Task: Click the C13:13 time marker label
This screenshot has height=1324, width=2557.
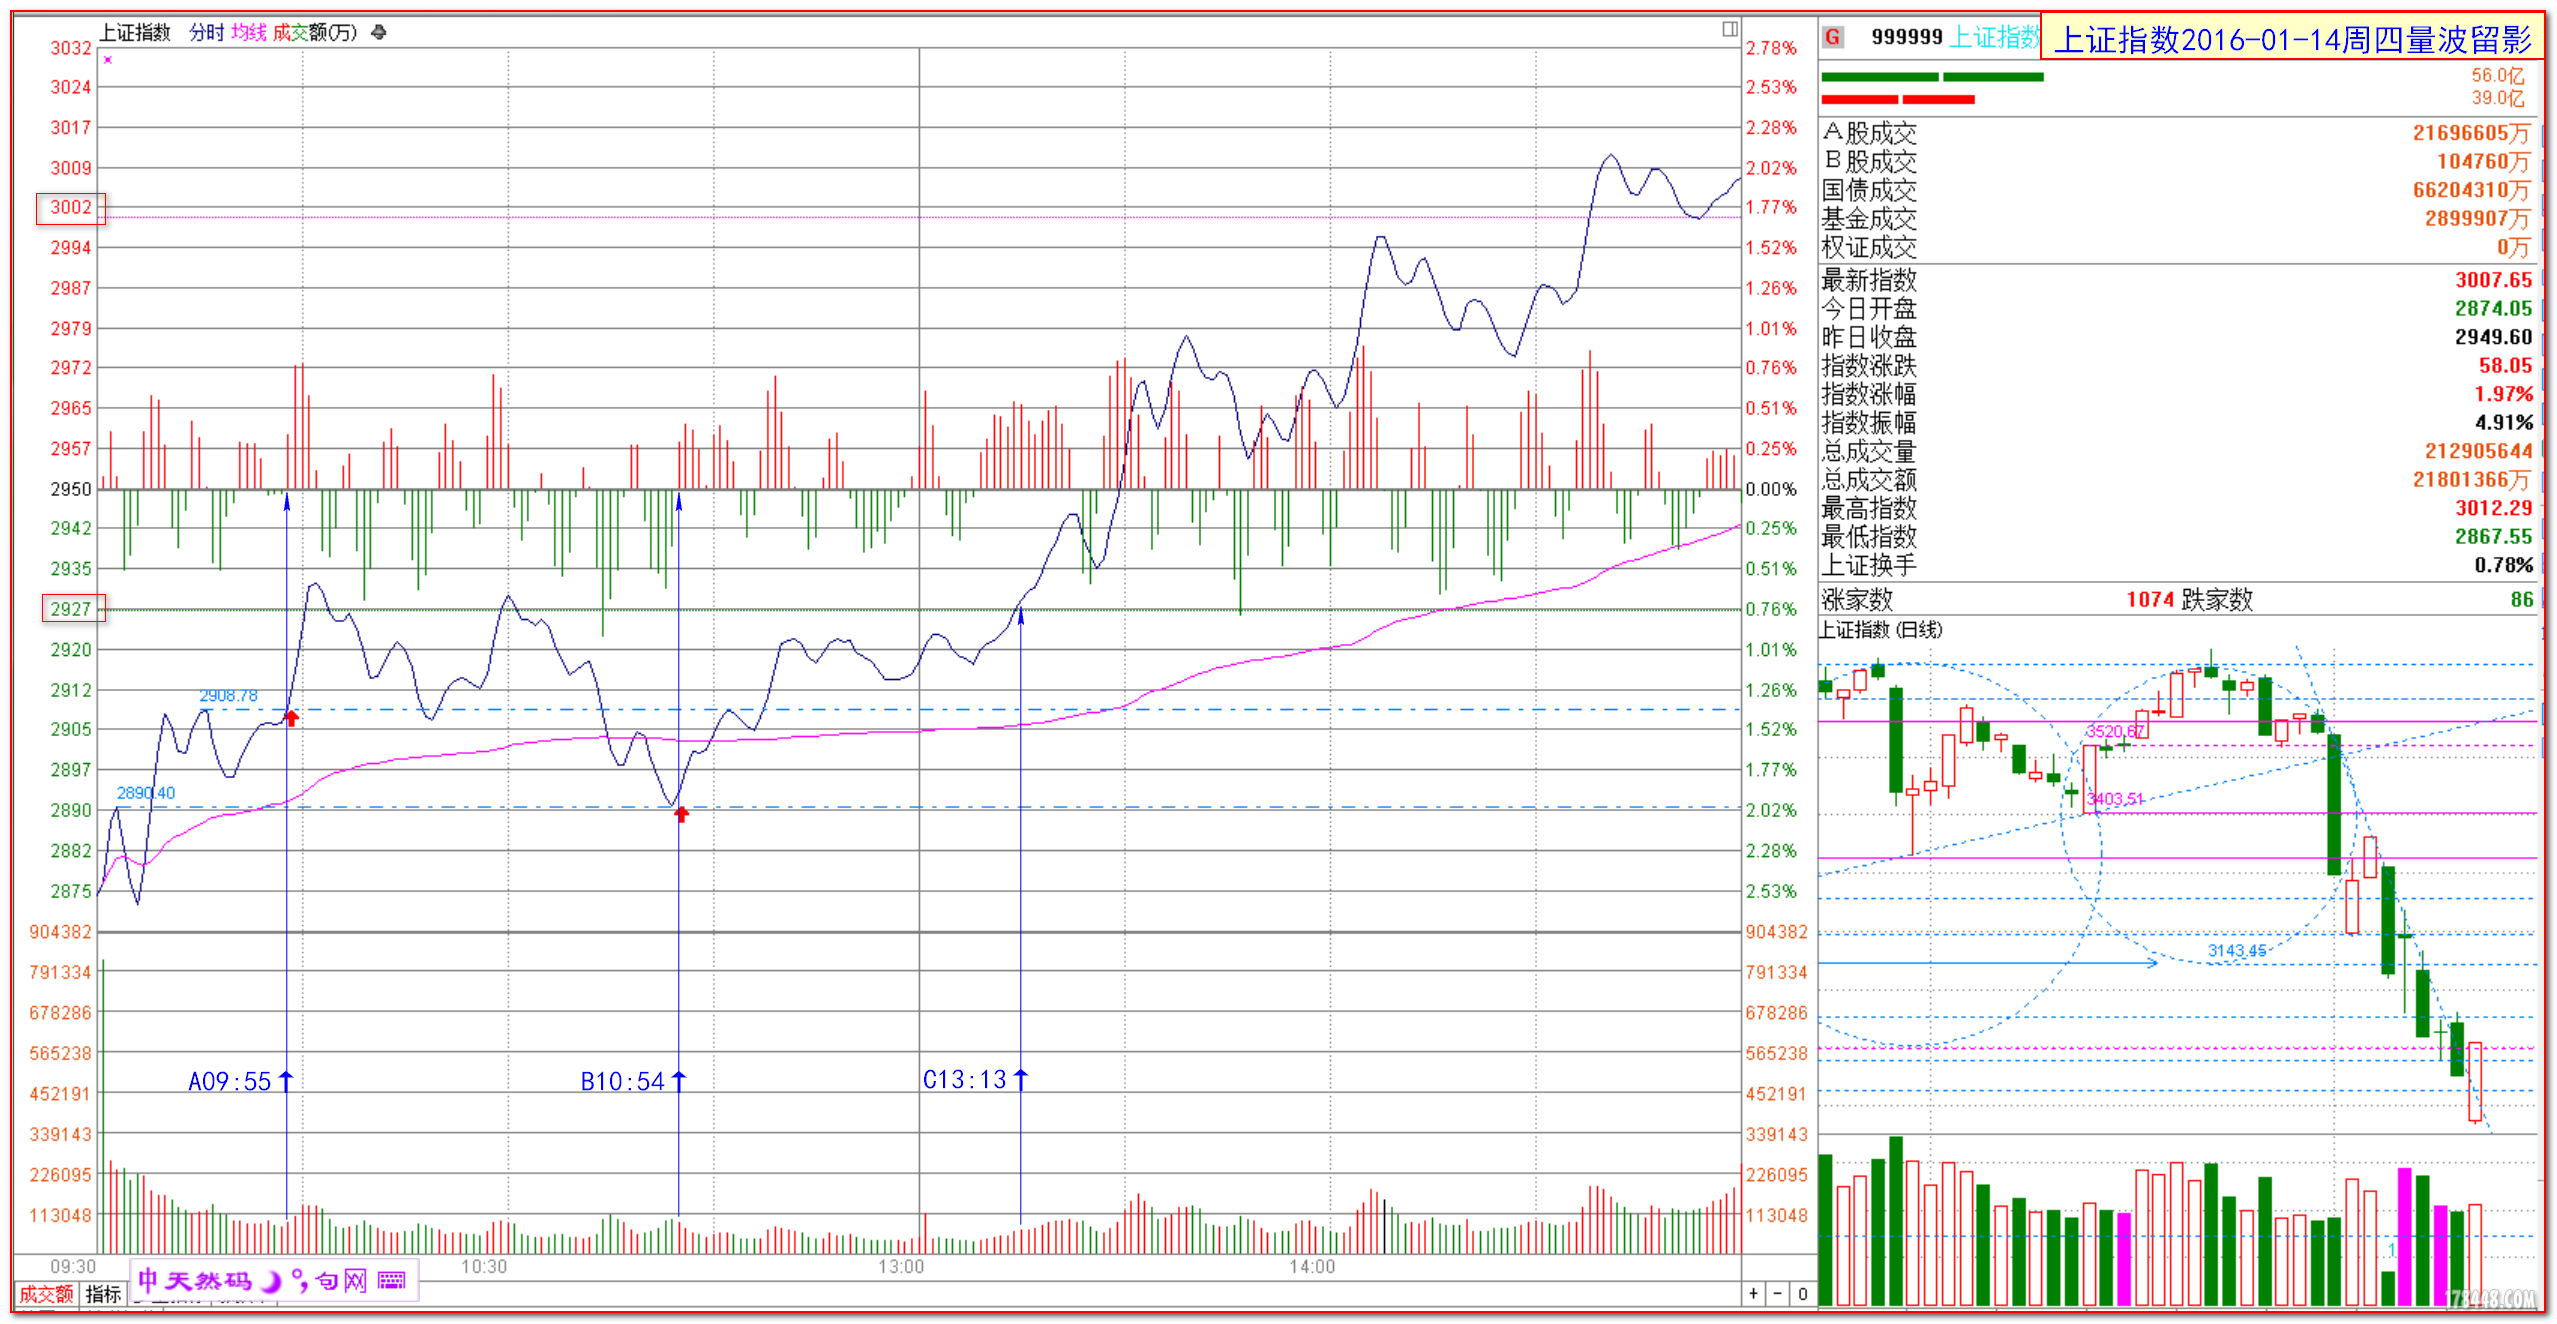Action: (x=964, y=1080)
